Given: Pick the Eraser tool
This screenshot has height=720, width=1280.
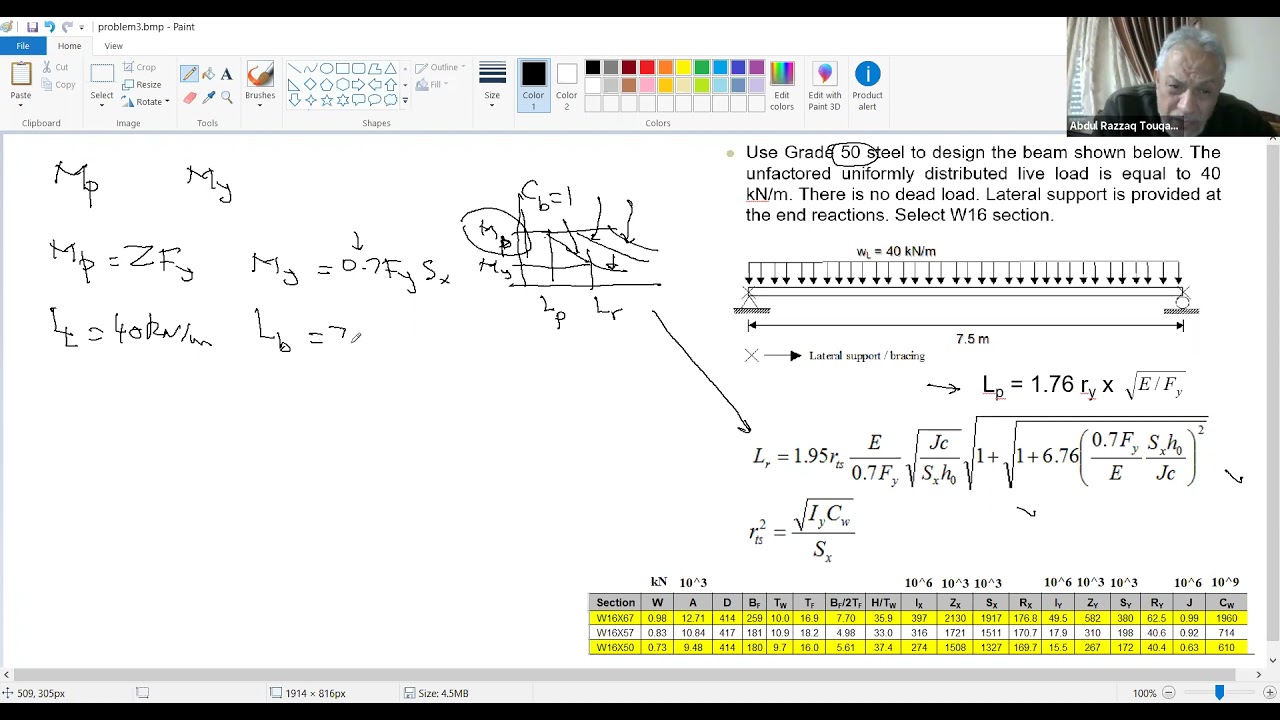Looking at the screenshot, I should (x=189, y=97).
